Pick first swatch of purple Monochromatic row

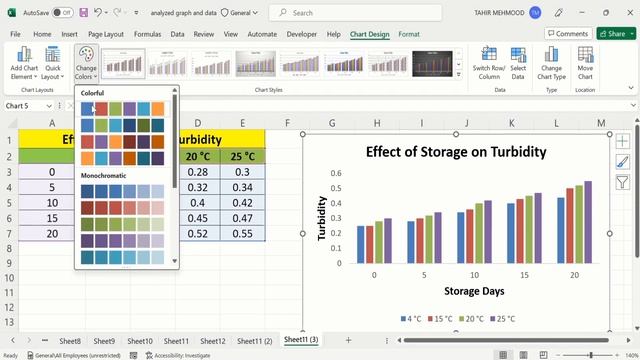pyautogui.click(x=87, y=241)
